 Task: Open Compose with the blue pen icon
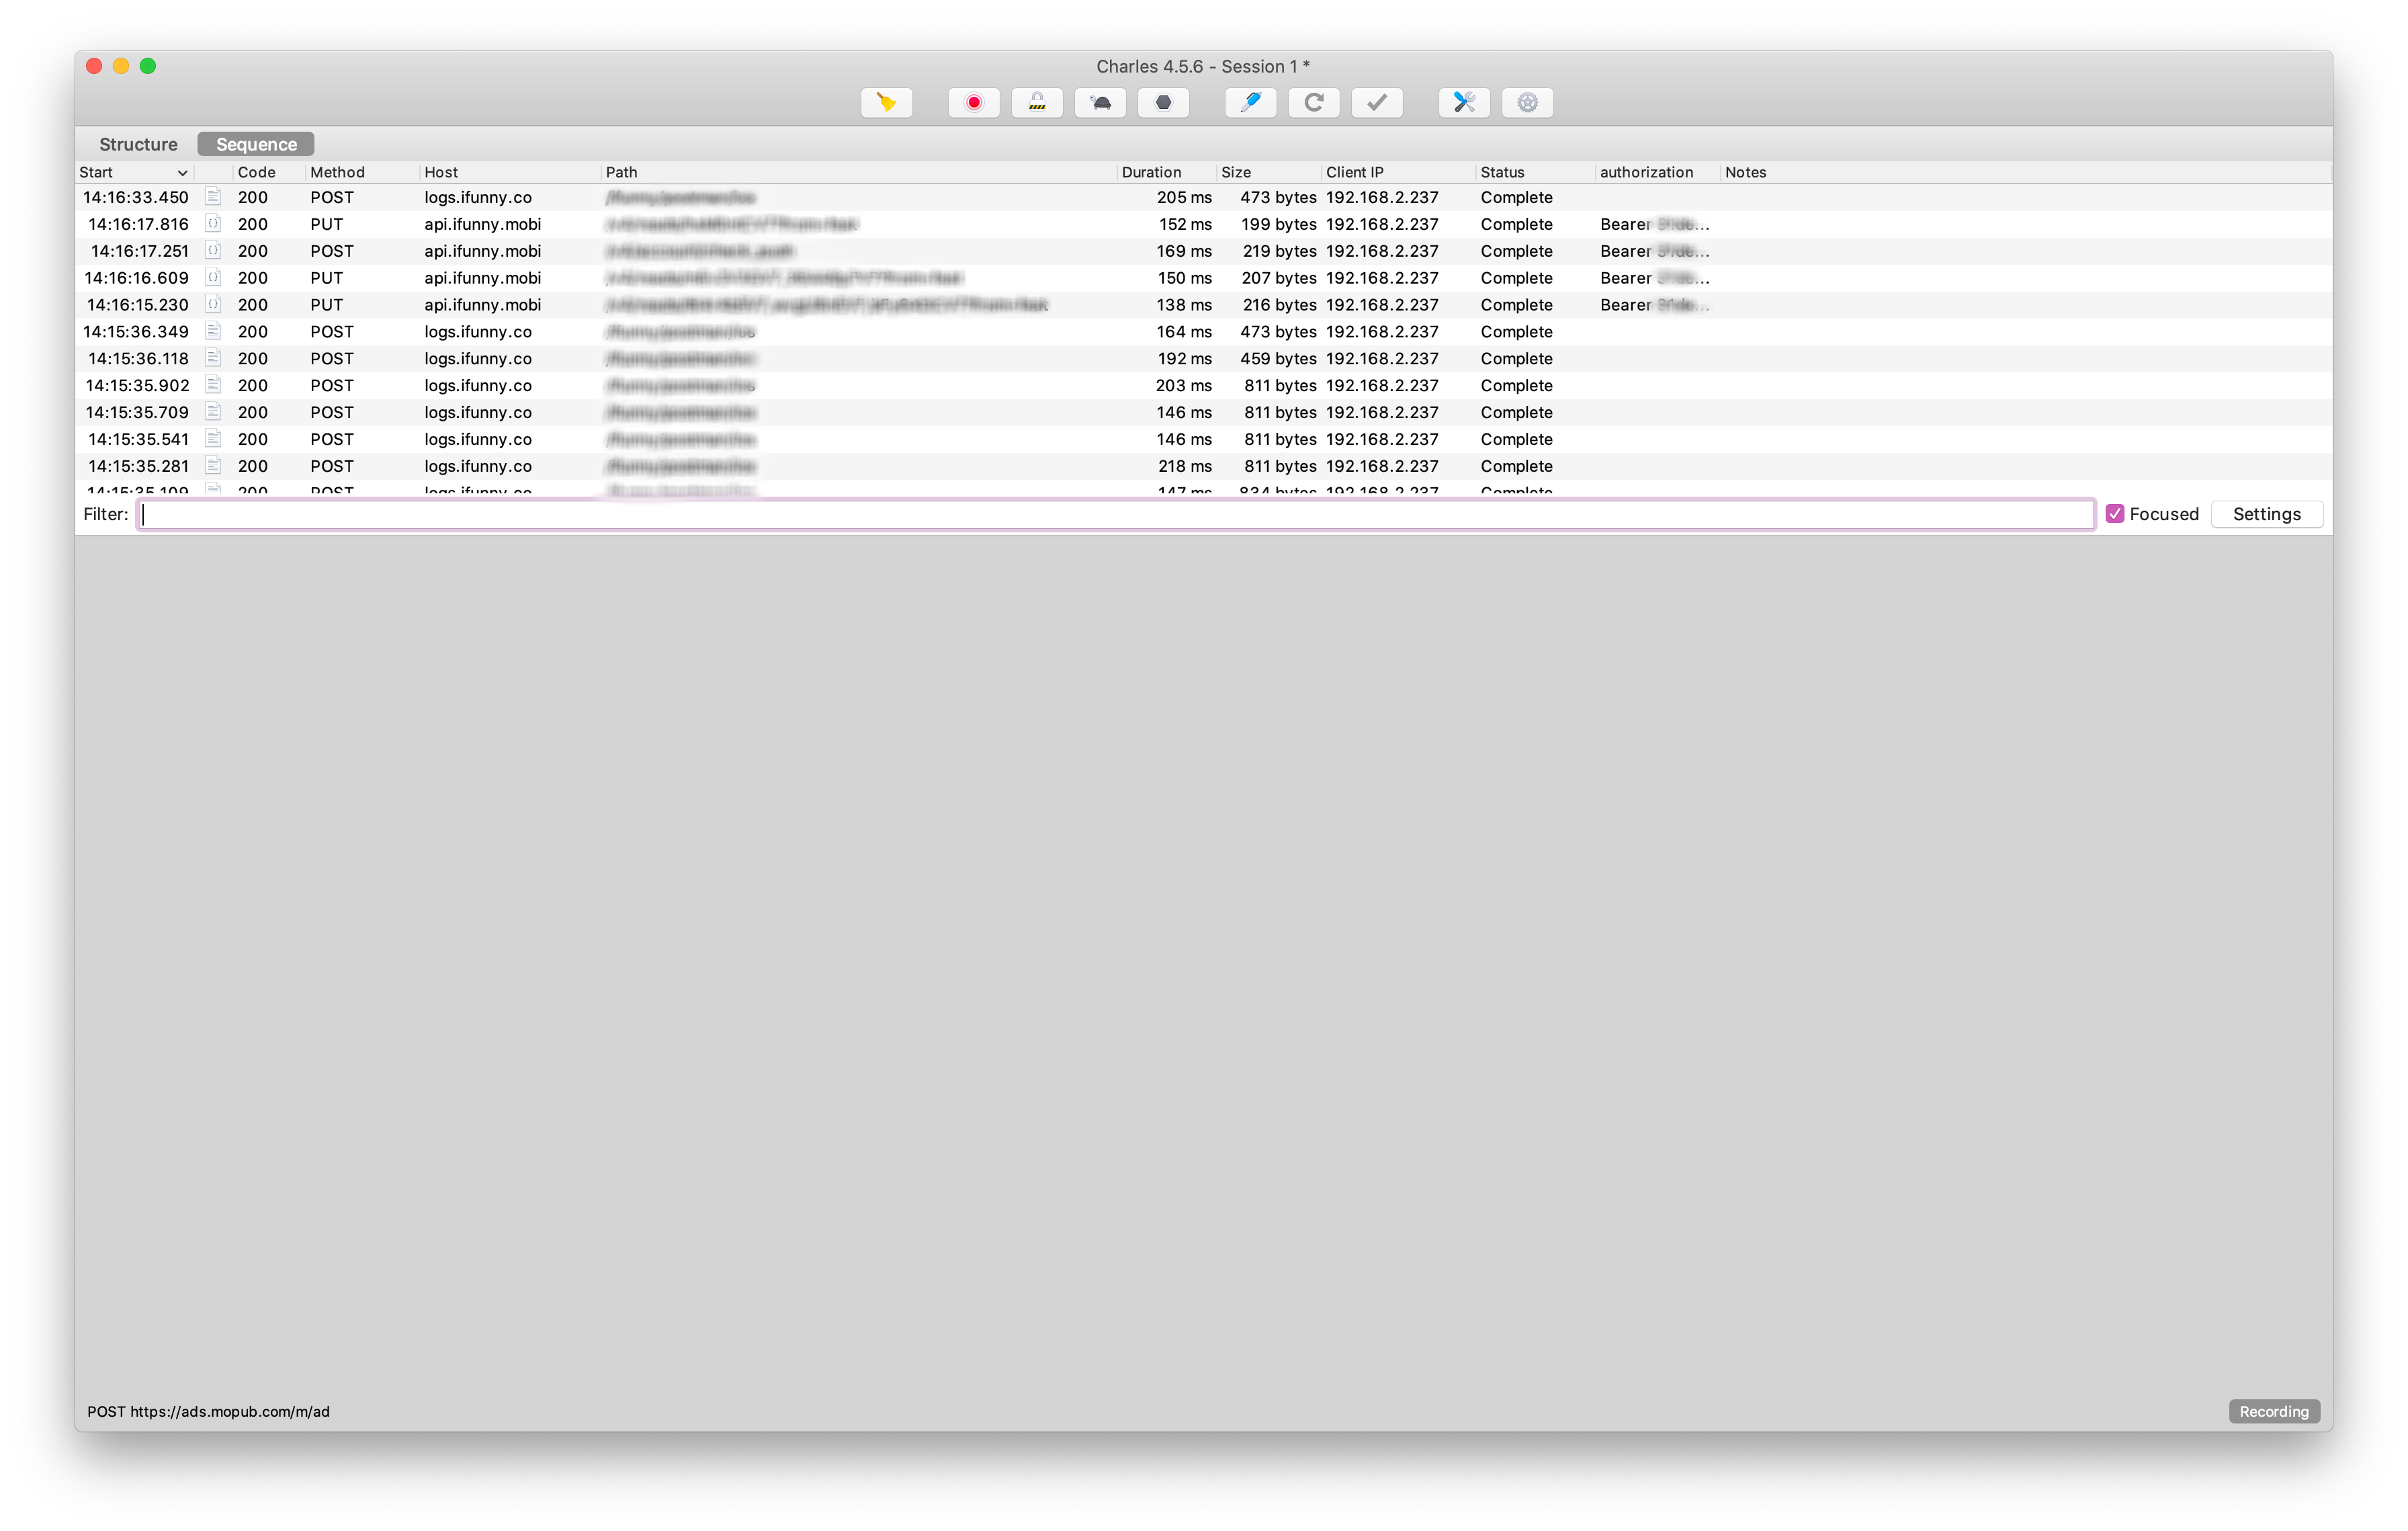tap(1250, 103)
